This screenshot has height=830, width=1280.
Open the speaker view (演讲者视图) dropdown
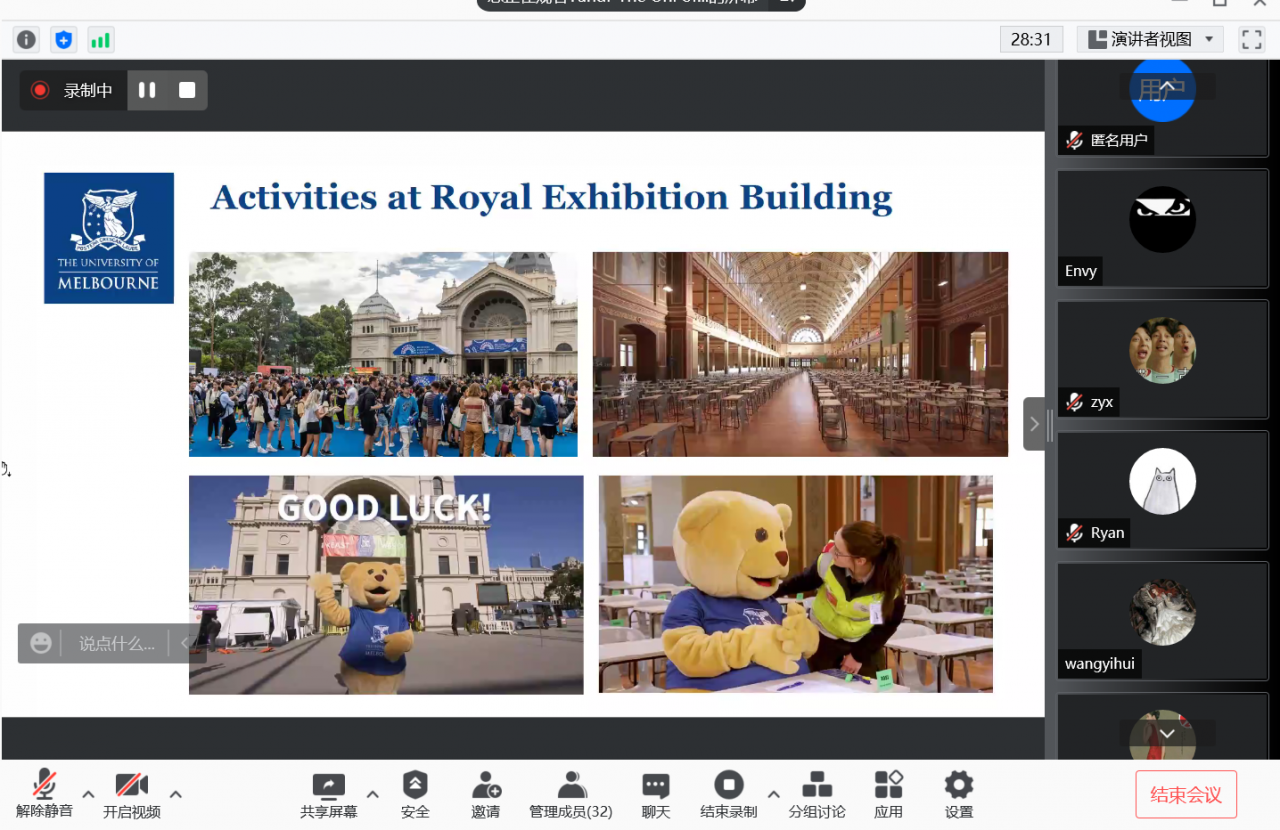tap(1151, 40)
